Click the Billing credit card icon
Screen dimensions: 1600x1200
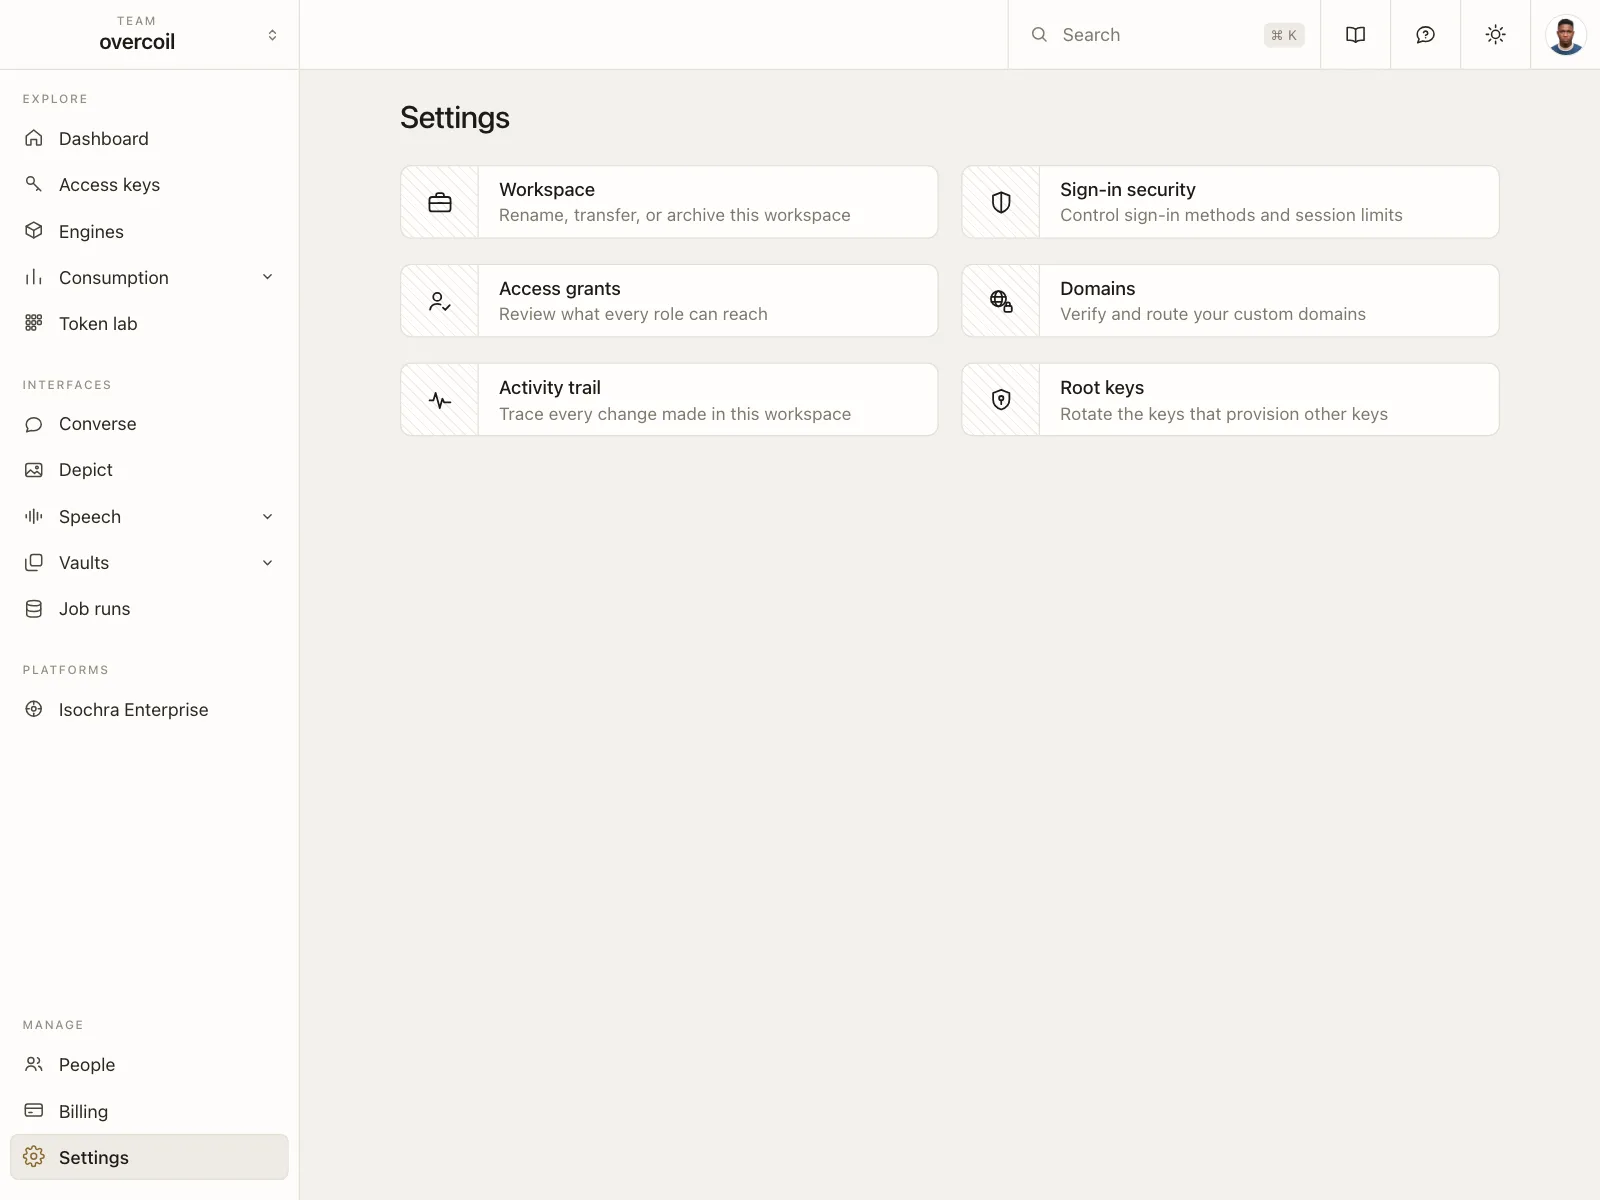click(x=34, y=1111)
